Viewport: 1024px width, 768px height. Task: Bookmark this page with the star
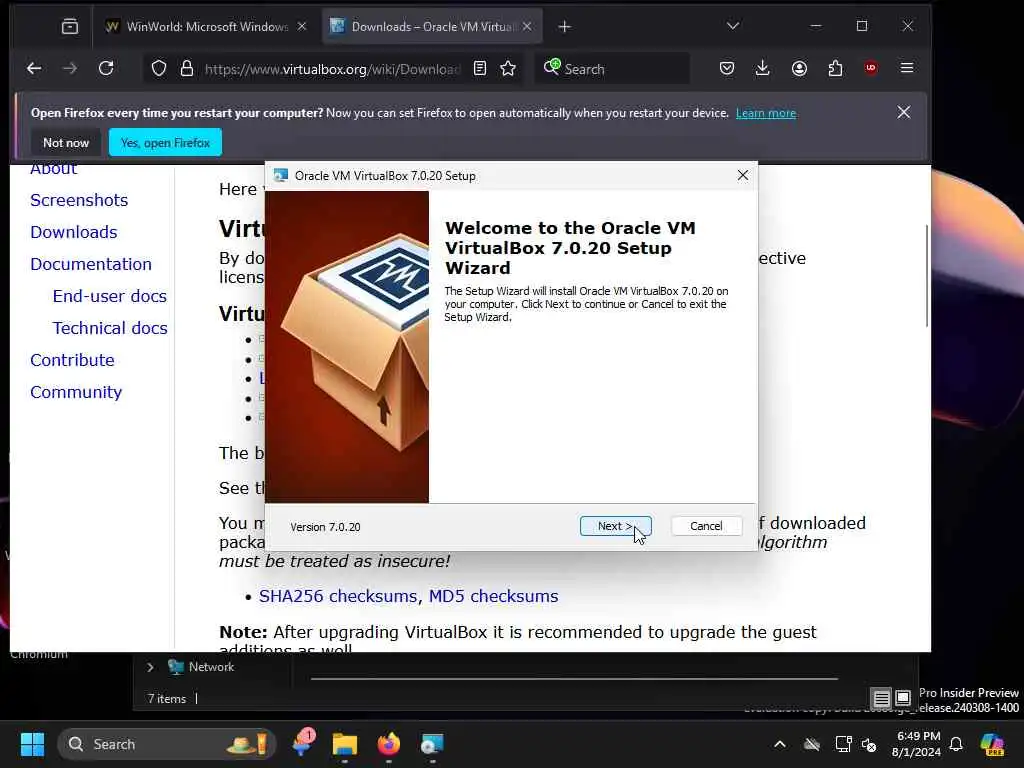click(508, 69)
